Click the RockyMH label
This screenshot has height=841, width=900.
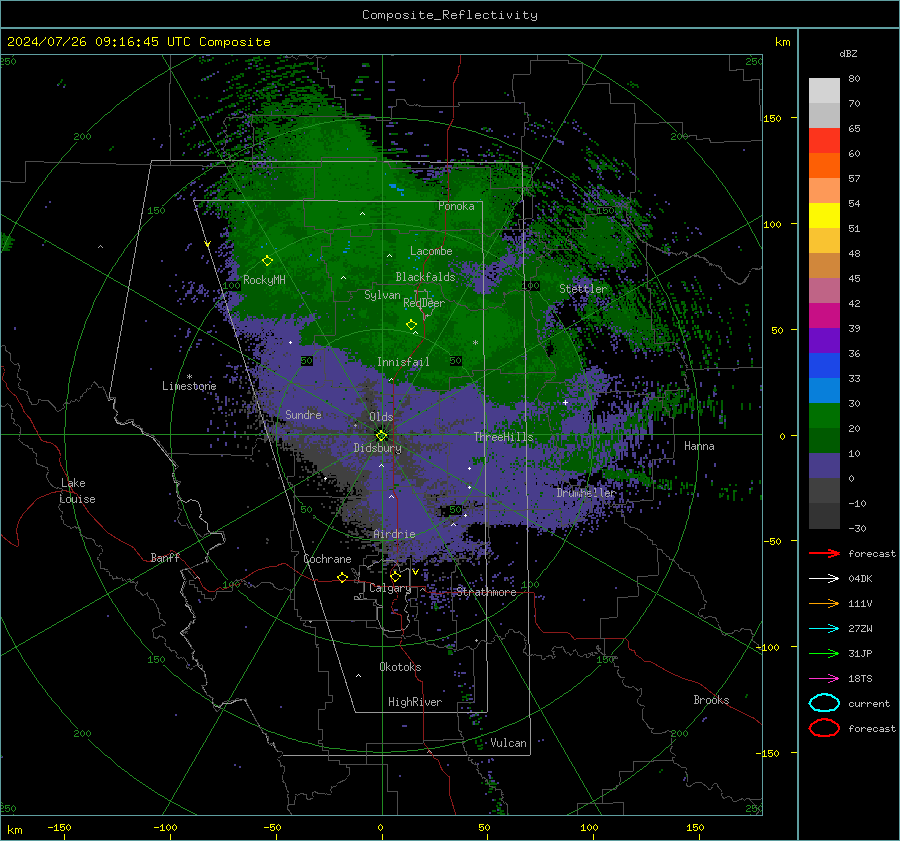coord(264,280)
